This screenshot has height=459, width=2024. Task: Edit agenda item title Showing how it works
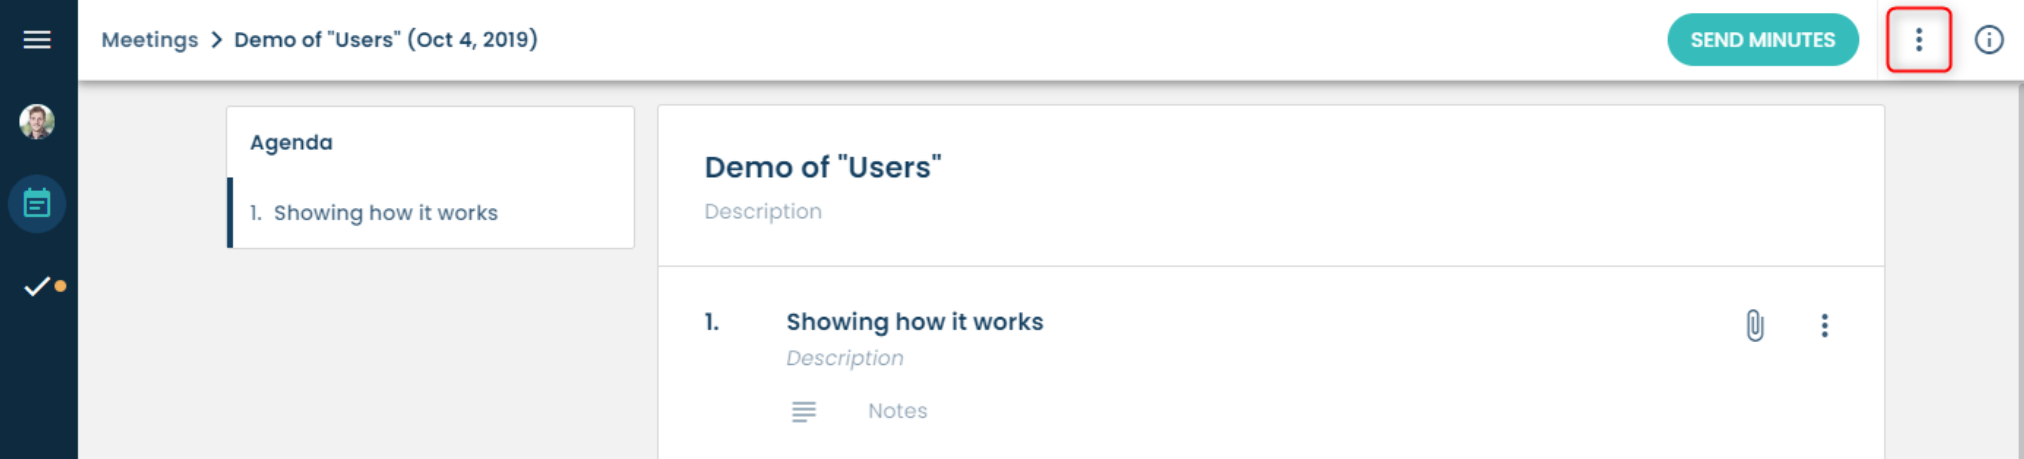[x=914, y=322]
